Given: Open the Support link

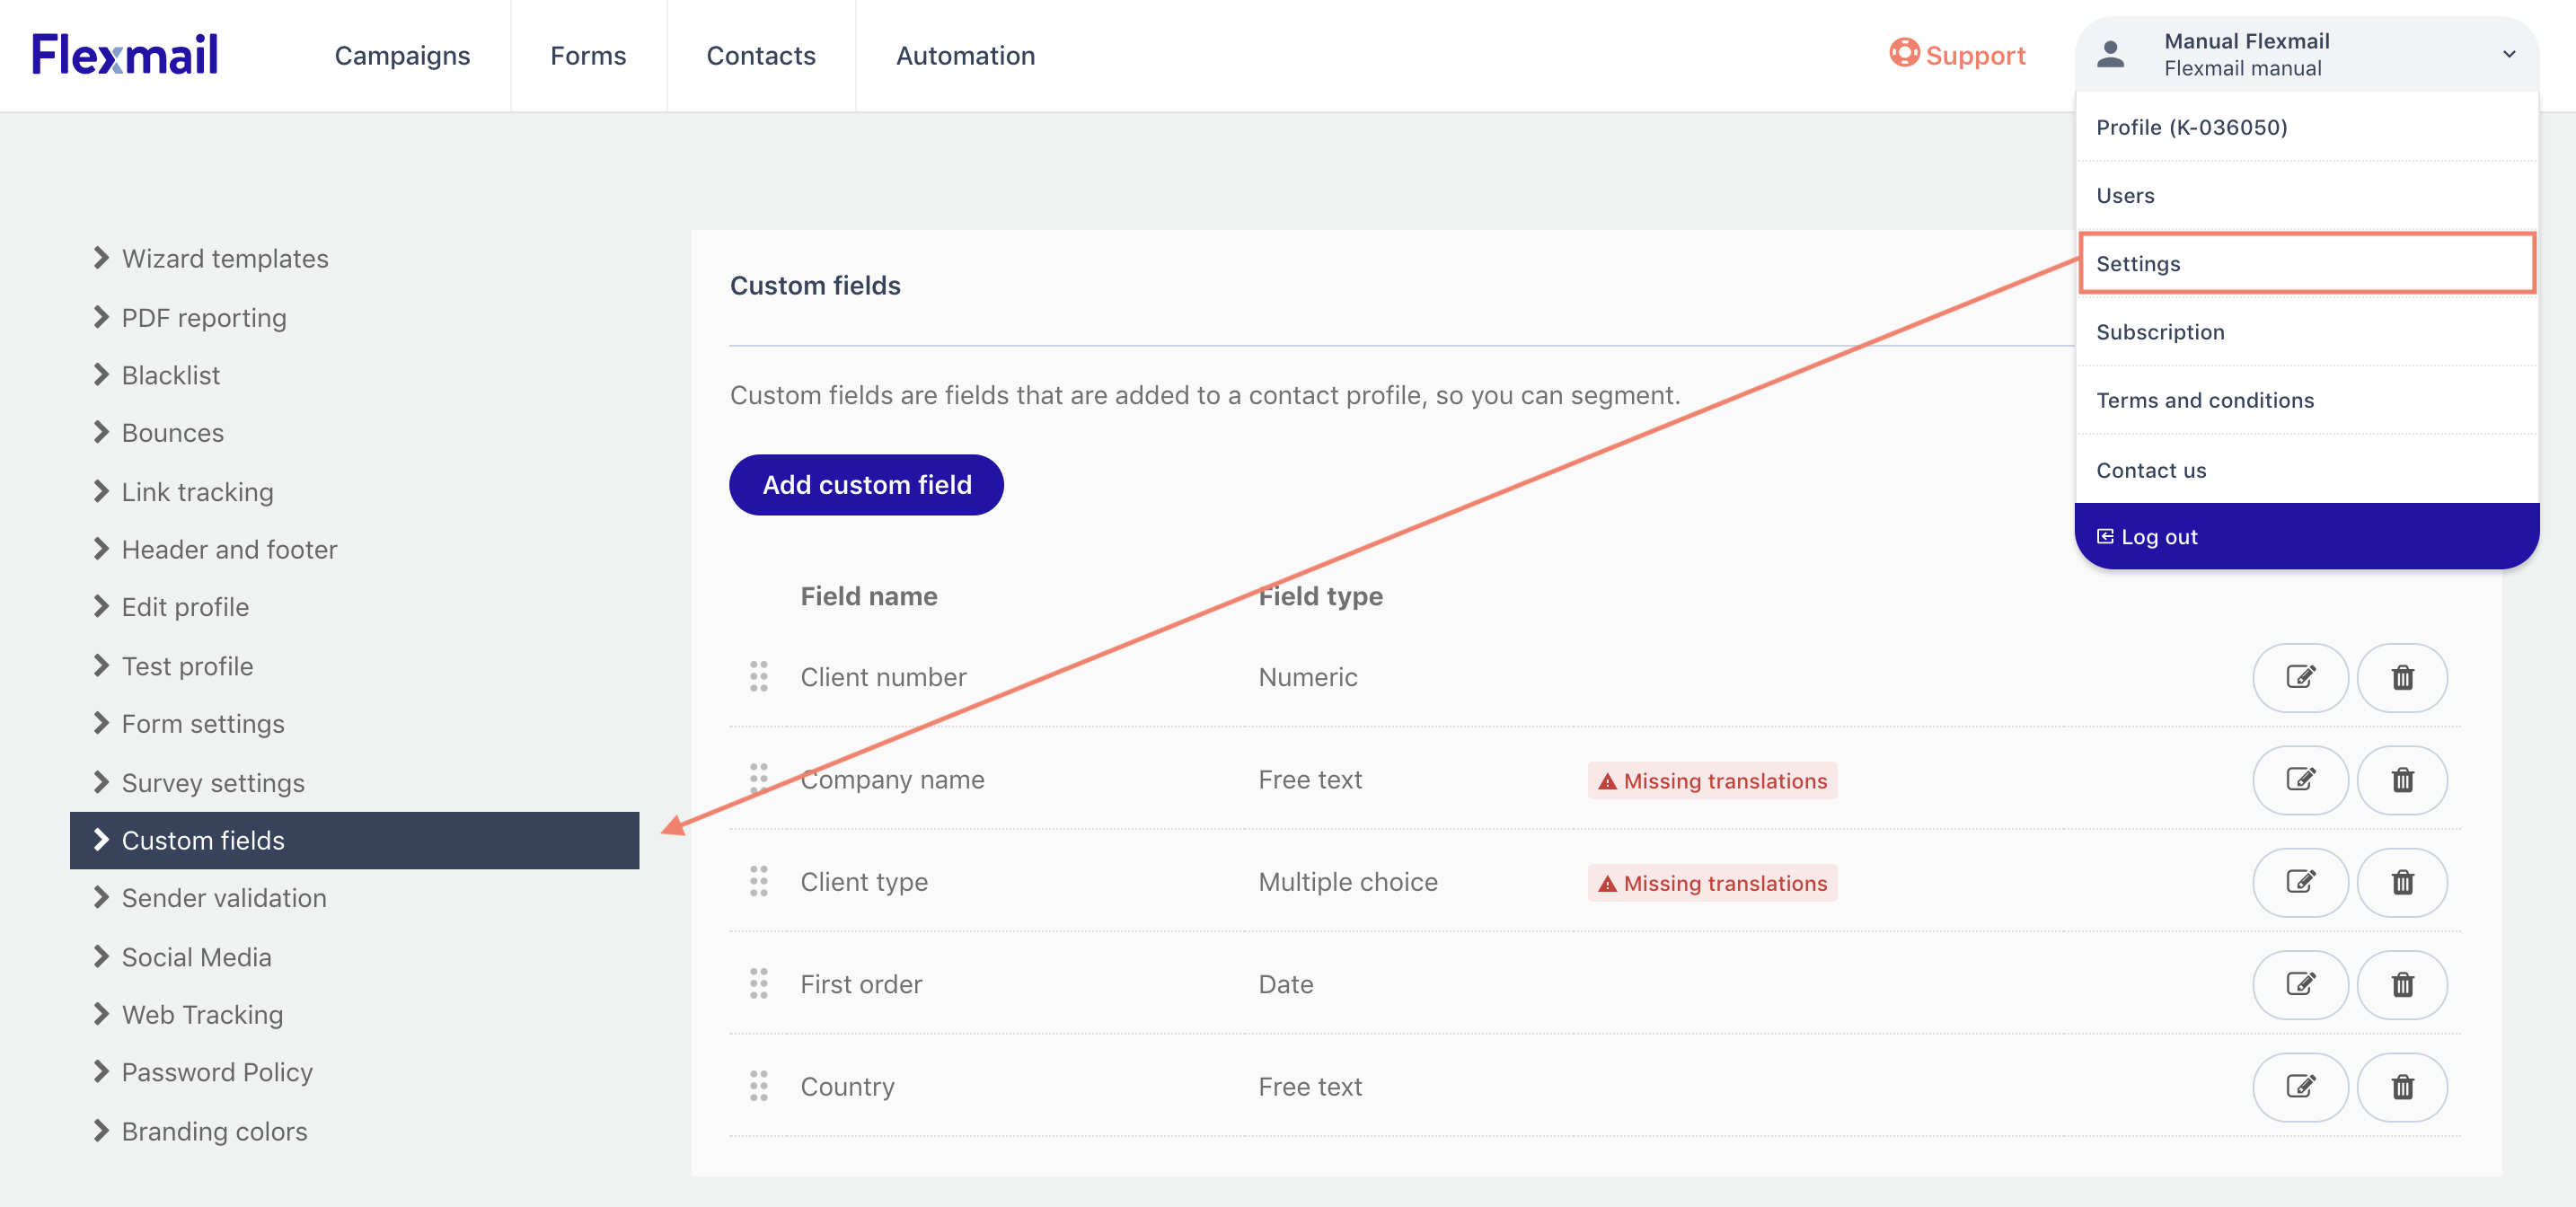Looking at the screenshot, I should pos(1957,55).
